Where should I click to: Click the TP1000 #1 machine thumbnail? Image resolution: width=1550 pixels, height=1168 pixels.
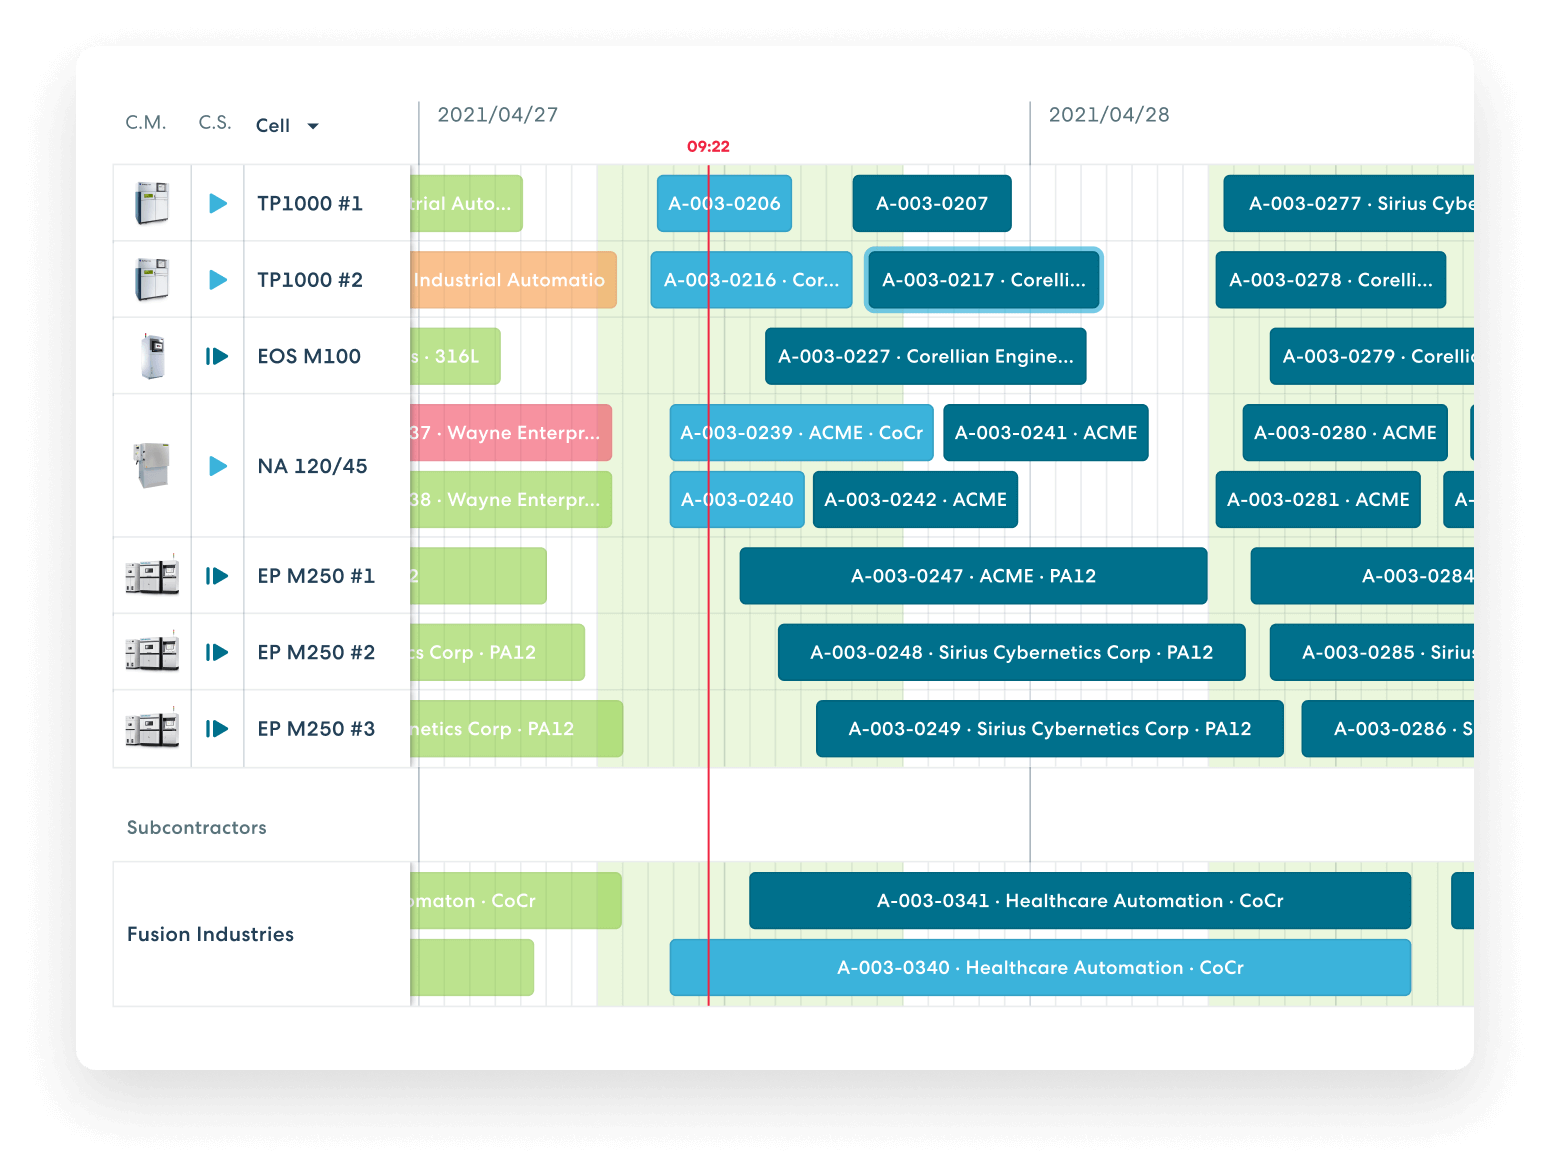pyautogui.click(x=152, y=203)
